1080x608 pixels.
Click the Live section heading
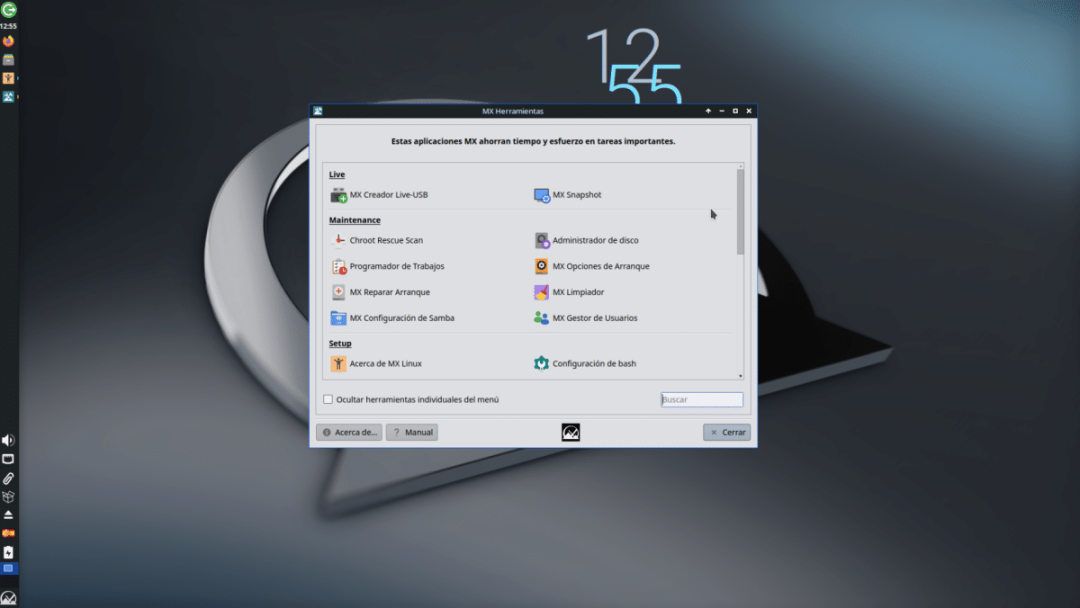coord(337,175)
